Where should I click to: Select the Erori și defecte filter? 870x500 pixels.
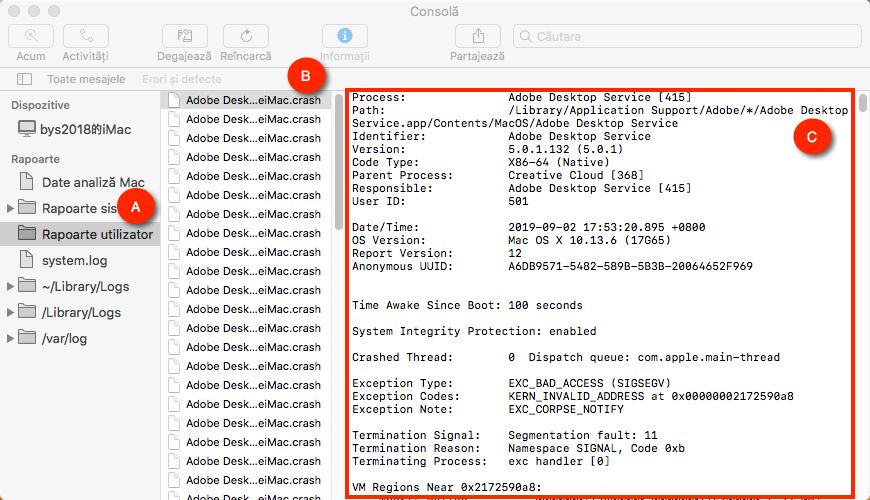(181, 79)
